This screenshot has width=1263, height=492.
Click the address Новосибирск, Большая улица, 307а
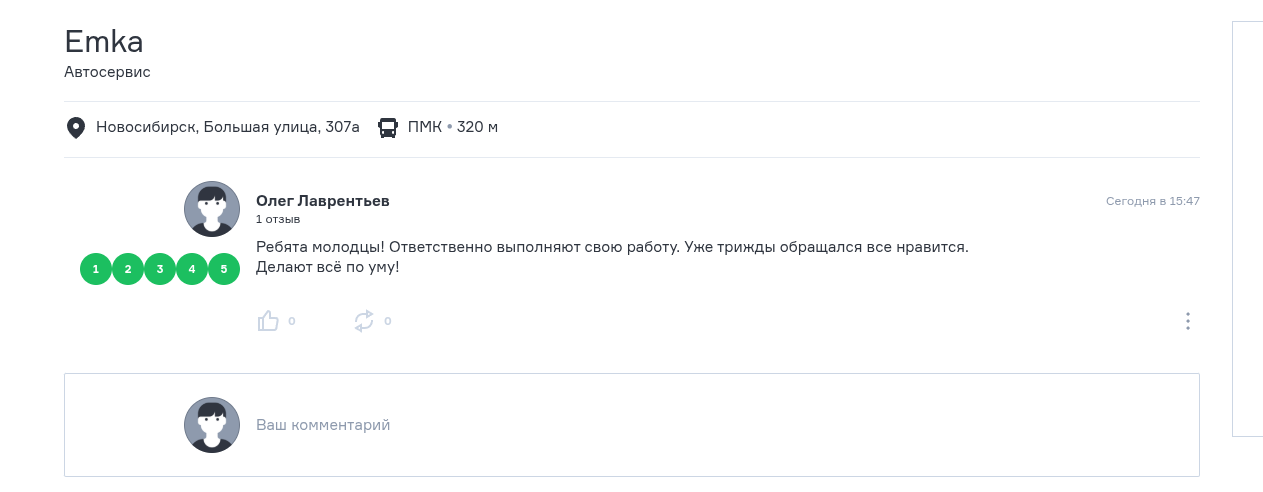(x=227, y=127)
